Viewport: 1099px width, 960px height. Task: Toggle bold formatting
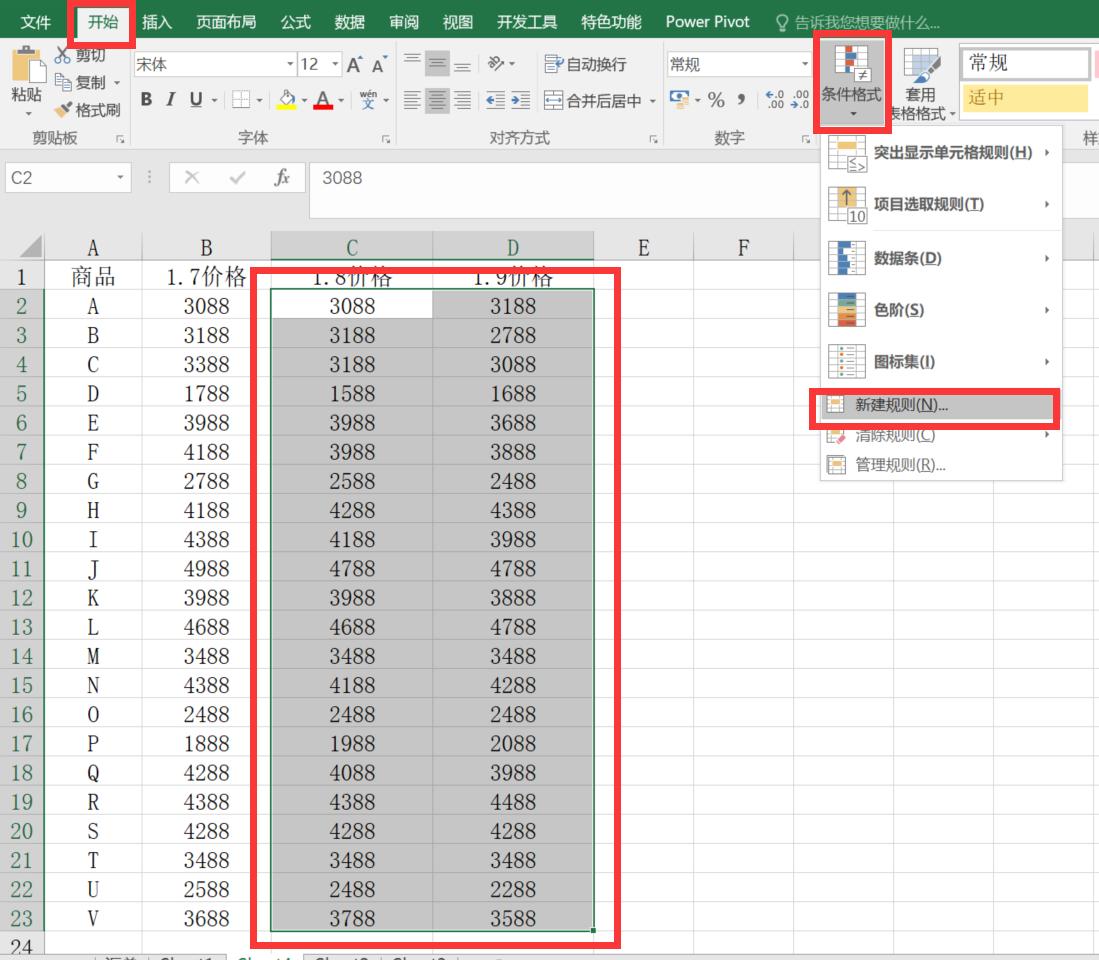click(146, 99)
